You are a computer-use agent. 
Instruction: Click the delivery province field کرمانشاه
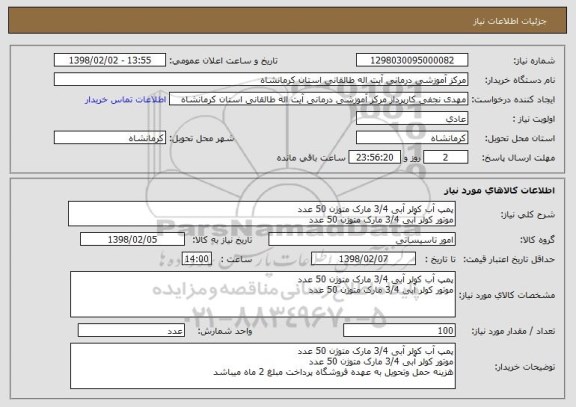click(x=412, y=138)
